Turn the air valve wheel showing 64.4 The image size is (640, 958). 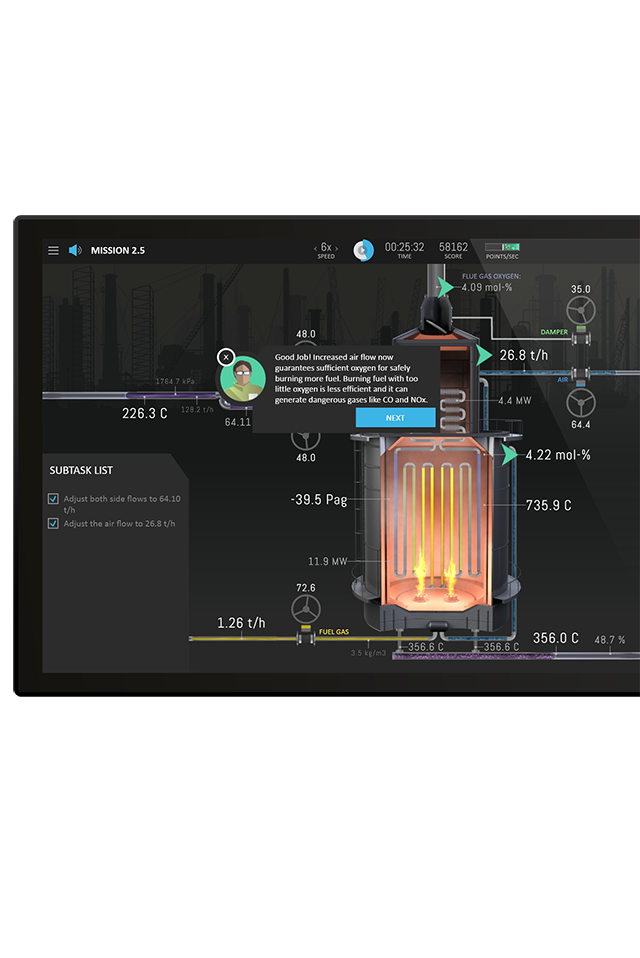point(580,401)
